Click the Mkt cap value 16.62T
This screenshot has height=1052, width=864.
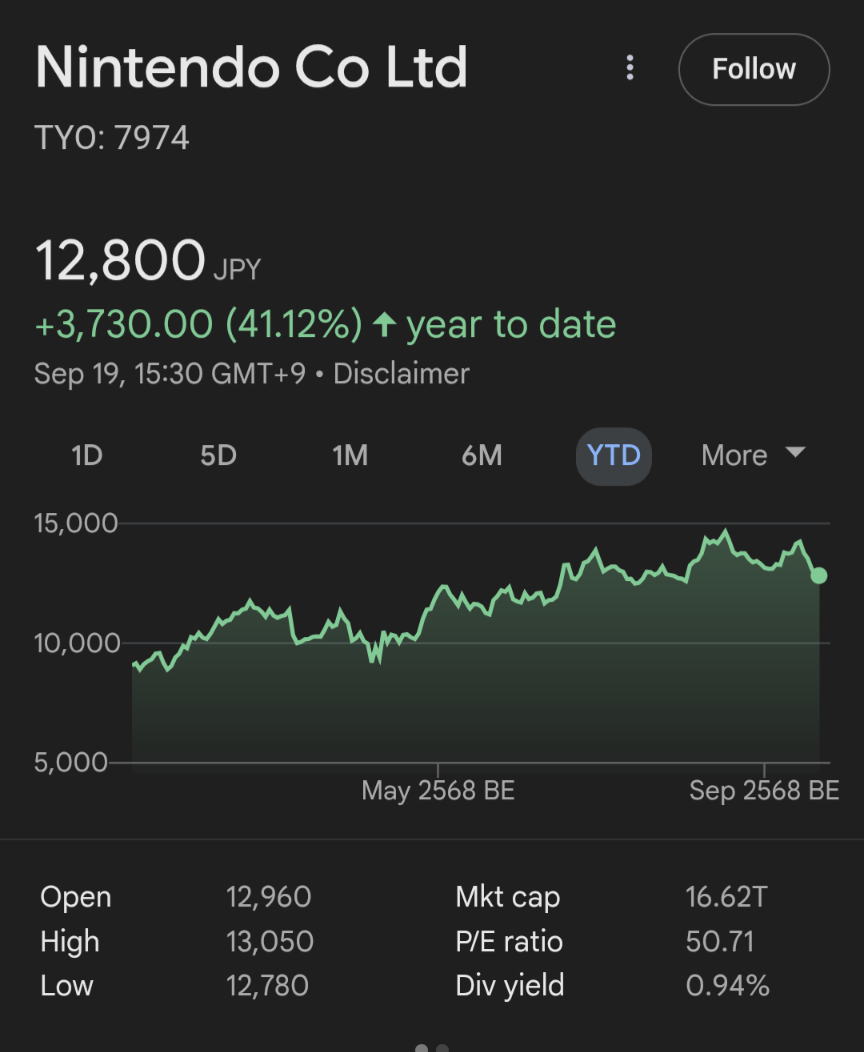point(726,897)
